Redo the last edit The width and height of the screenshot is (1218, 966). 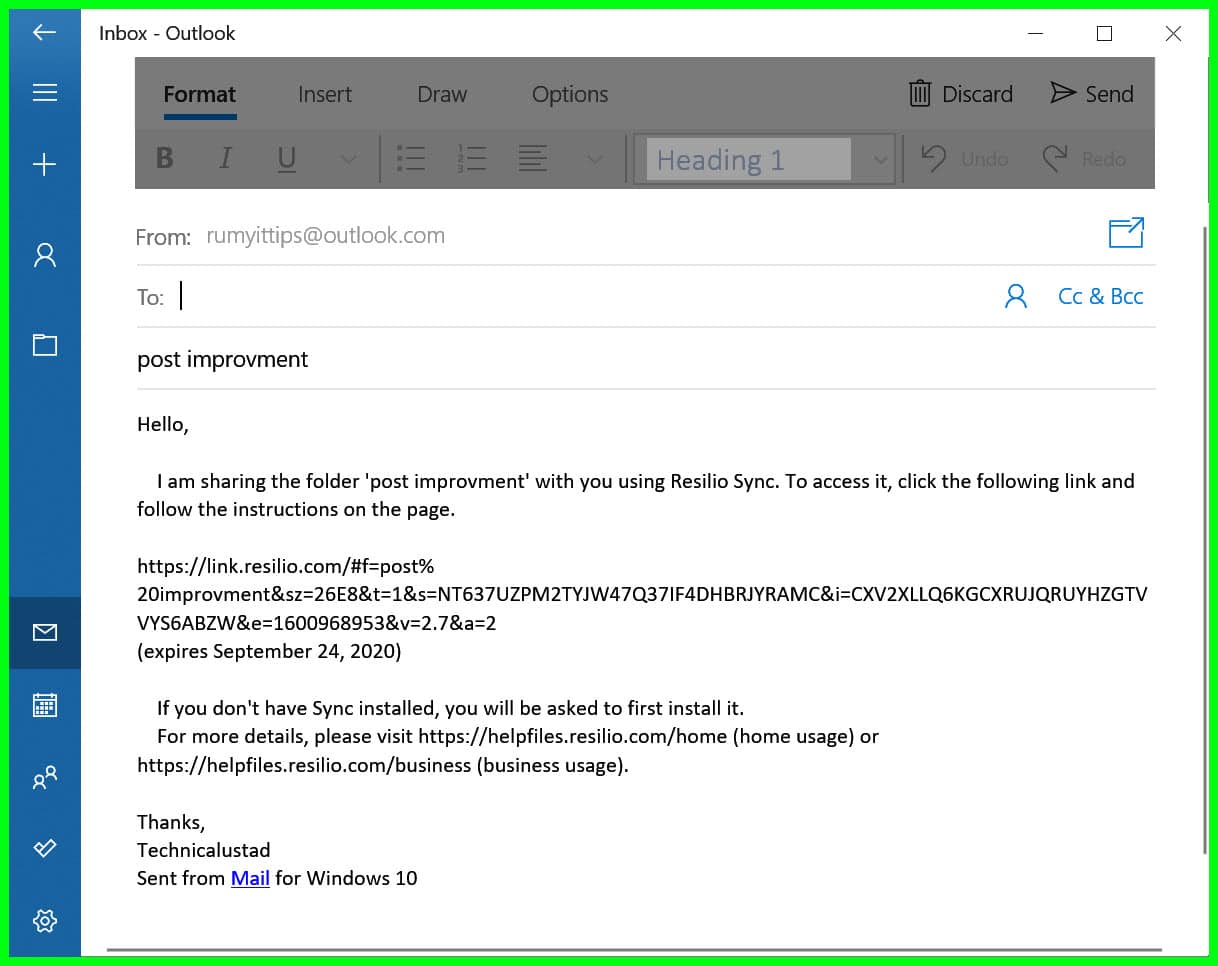(1084, 159)
